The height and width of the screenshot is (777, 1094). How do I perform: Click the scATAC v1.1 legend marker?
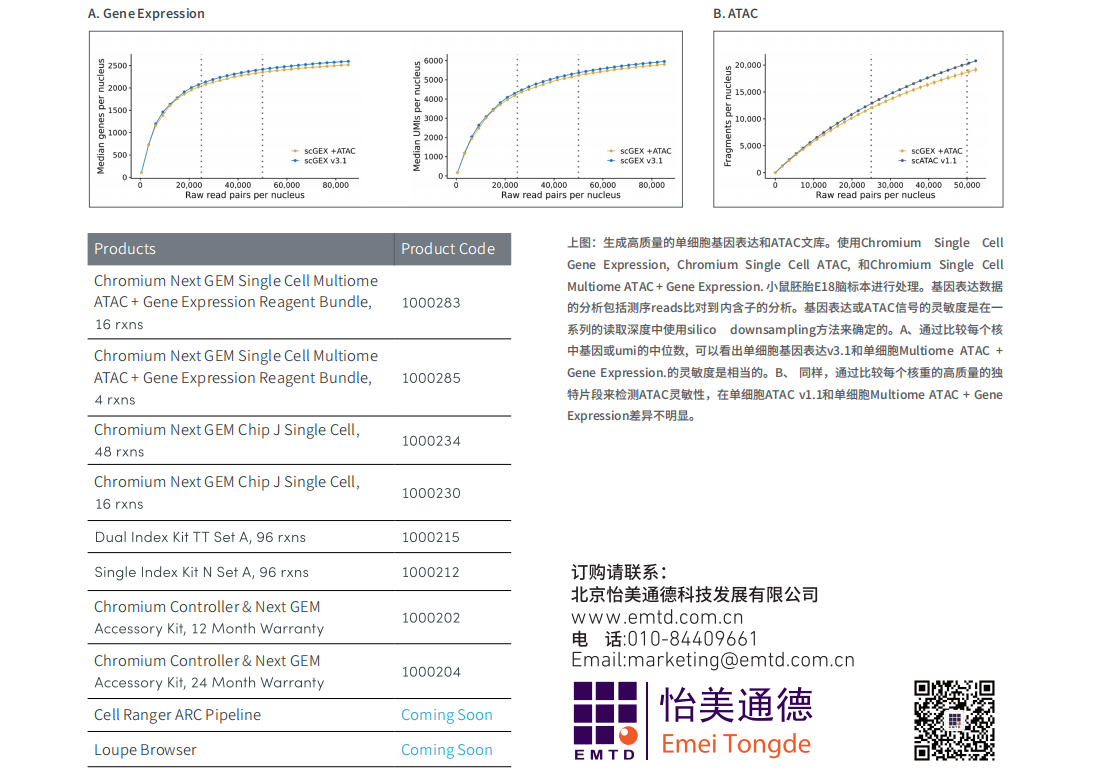(902, 160)
